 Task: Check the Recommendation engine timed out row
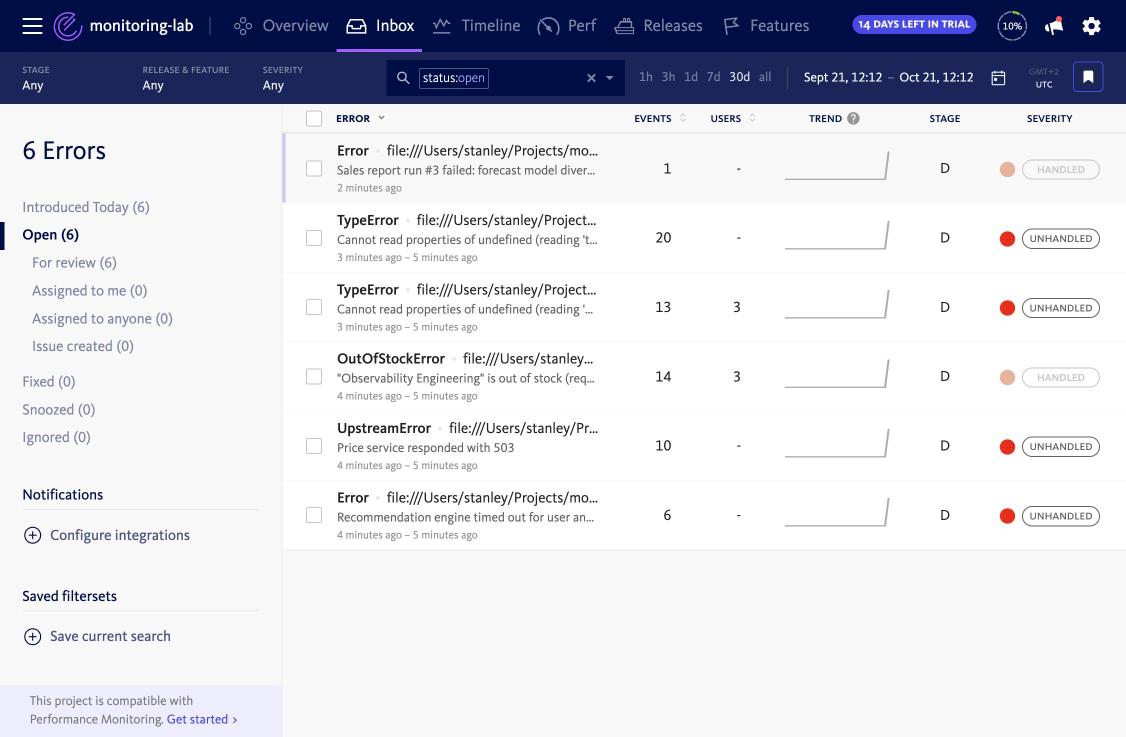[314, 515]
